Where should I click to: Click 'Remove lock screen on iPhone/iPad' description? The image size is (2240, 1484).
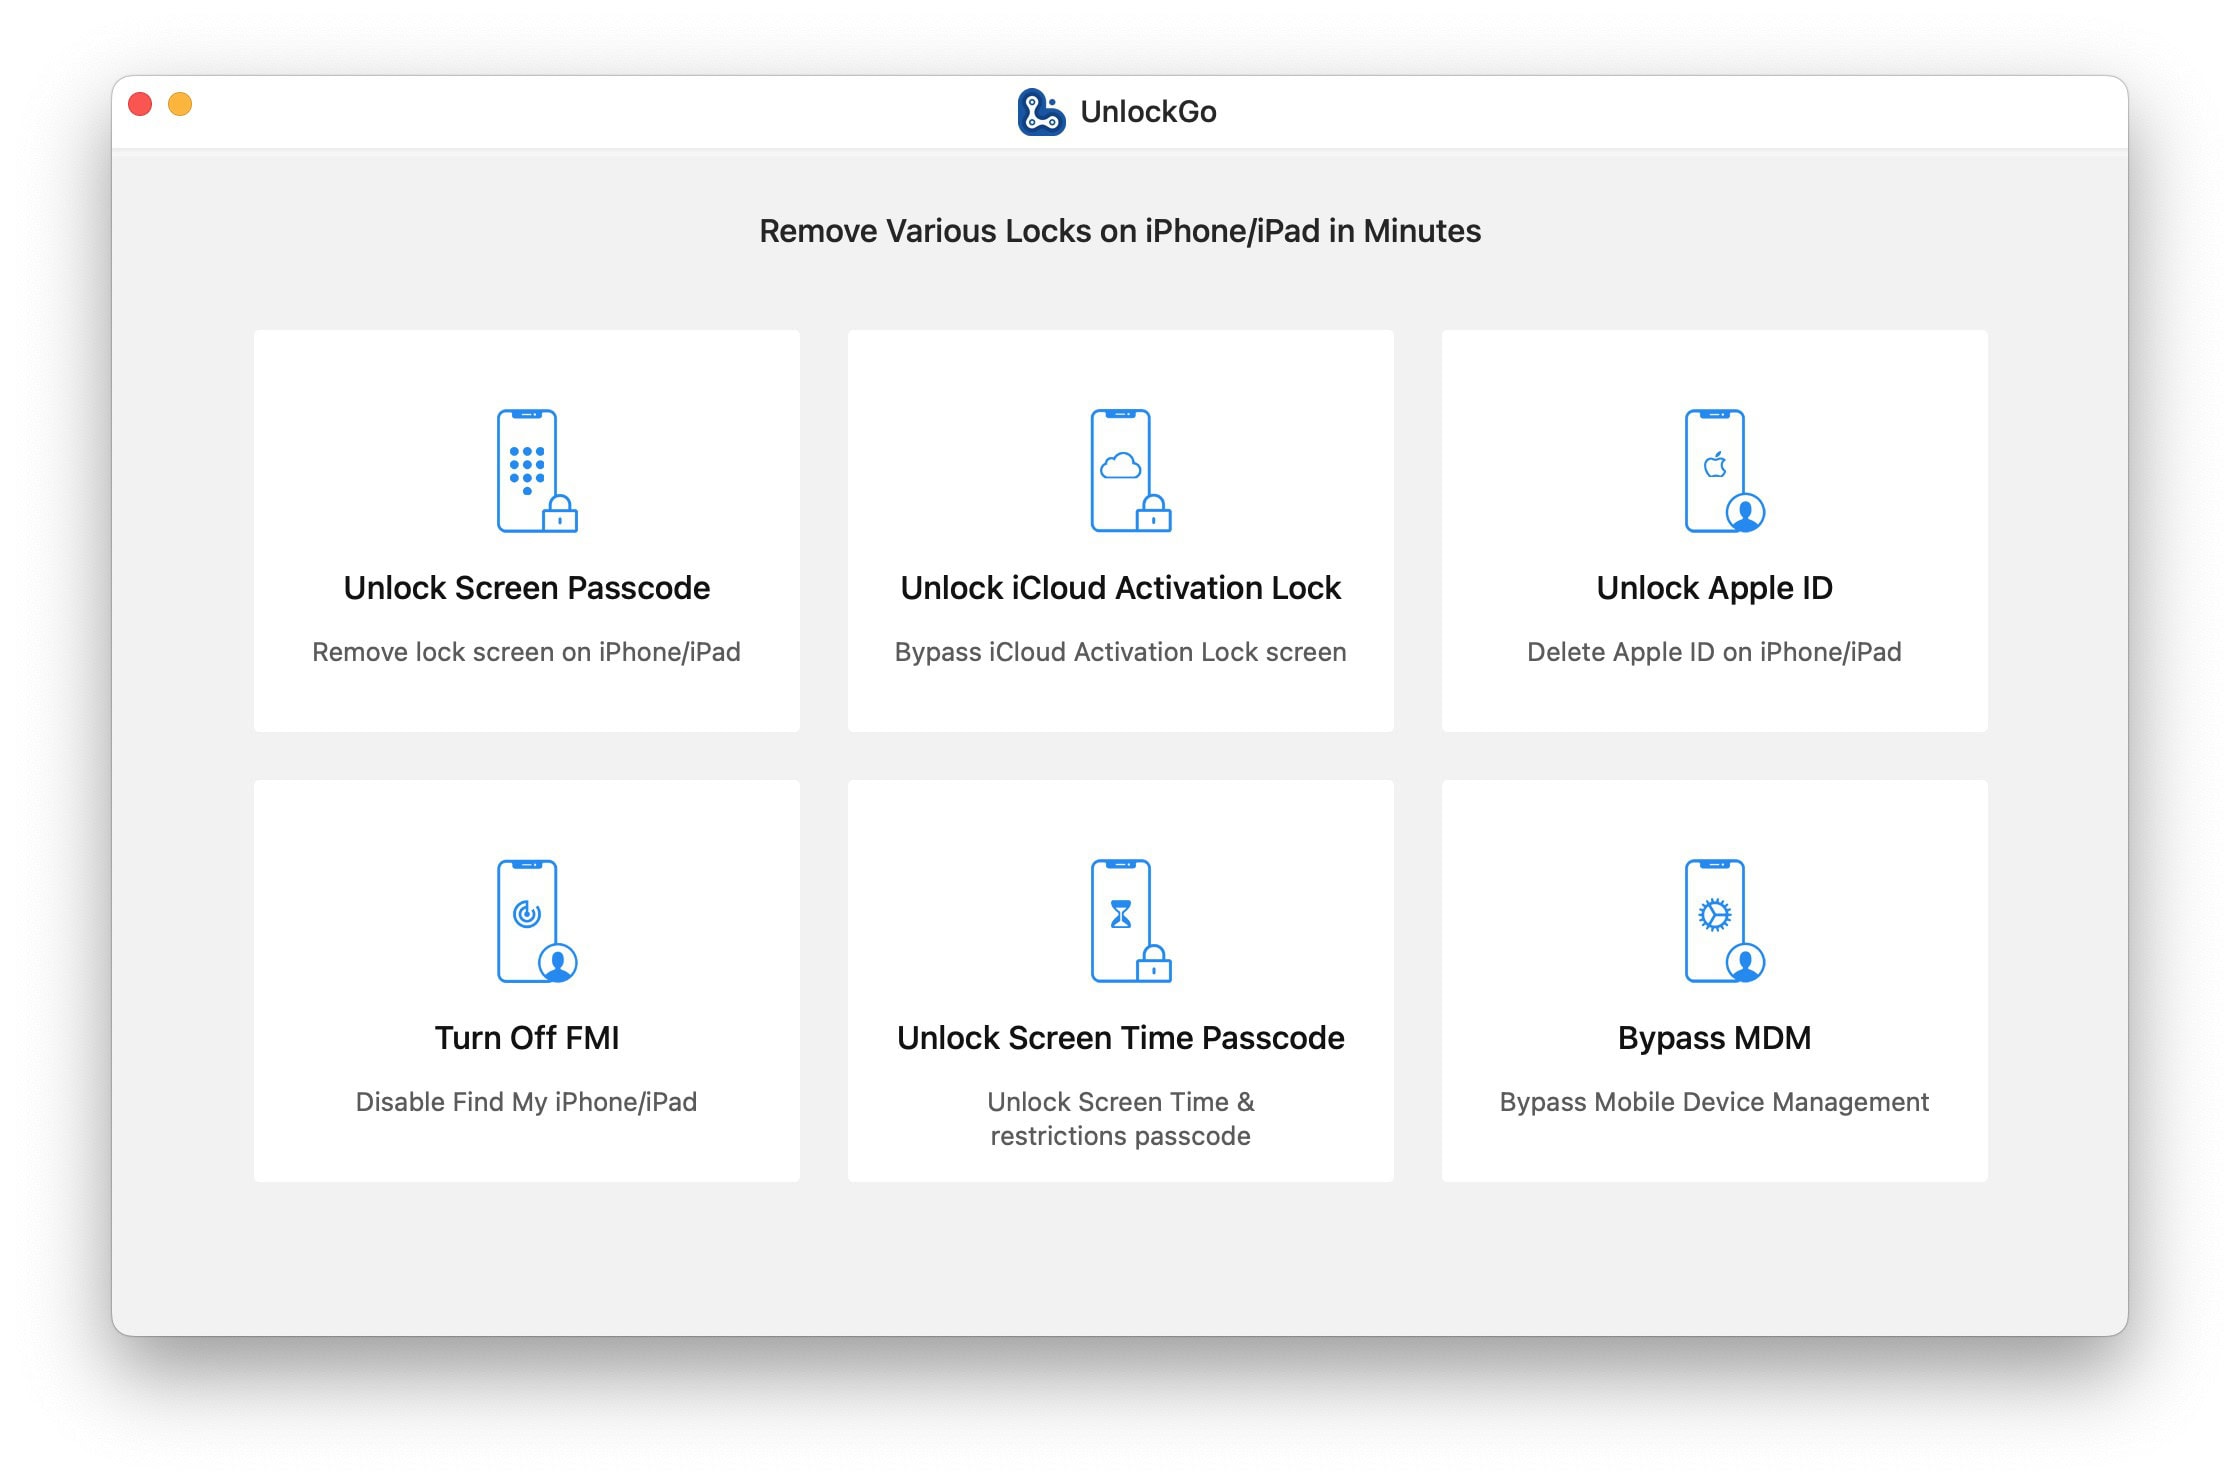(526, 652)
